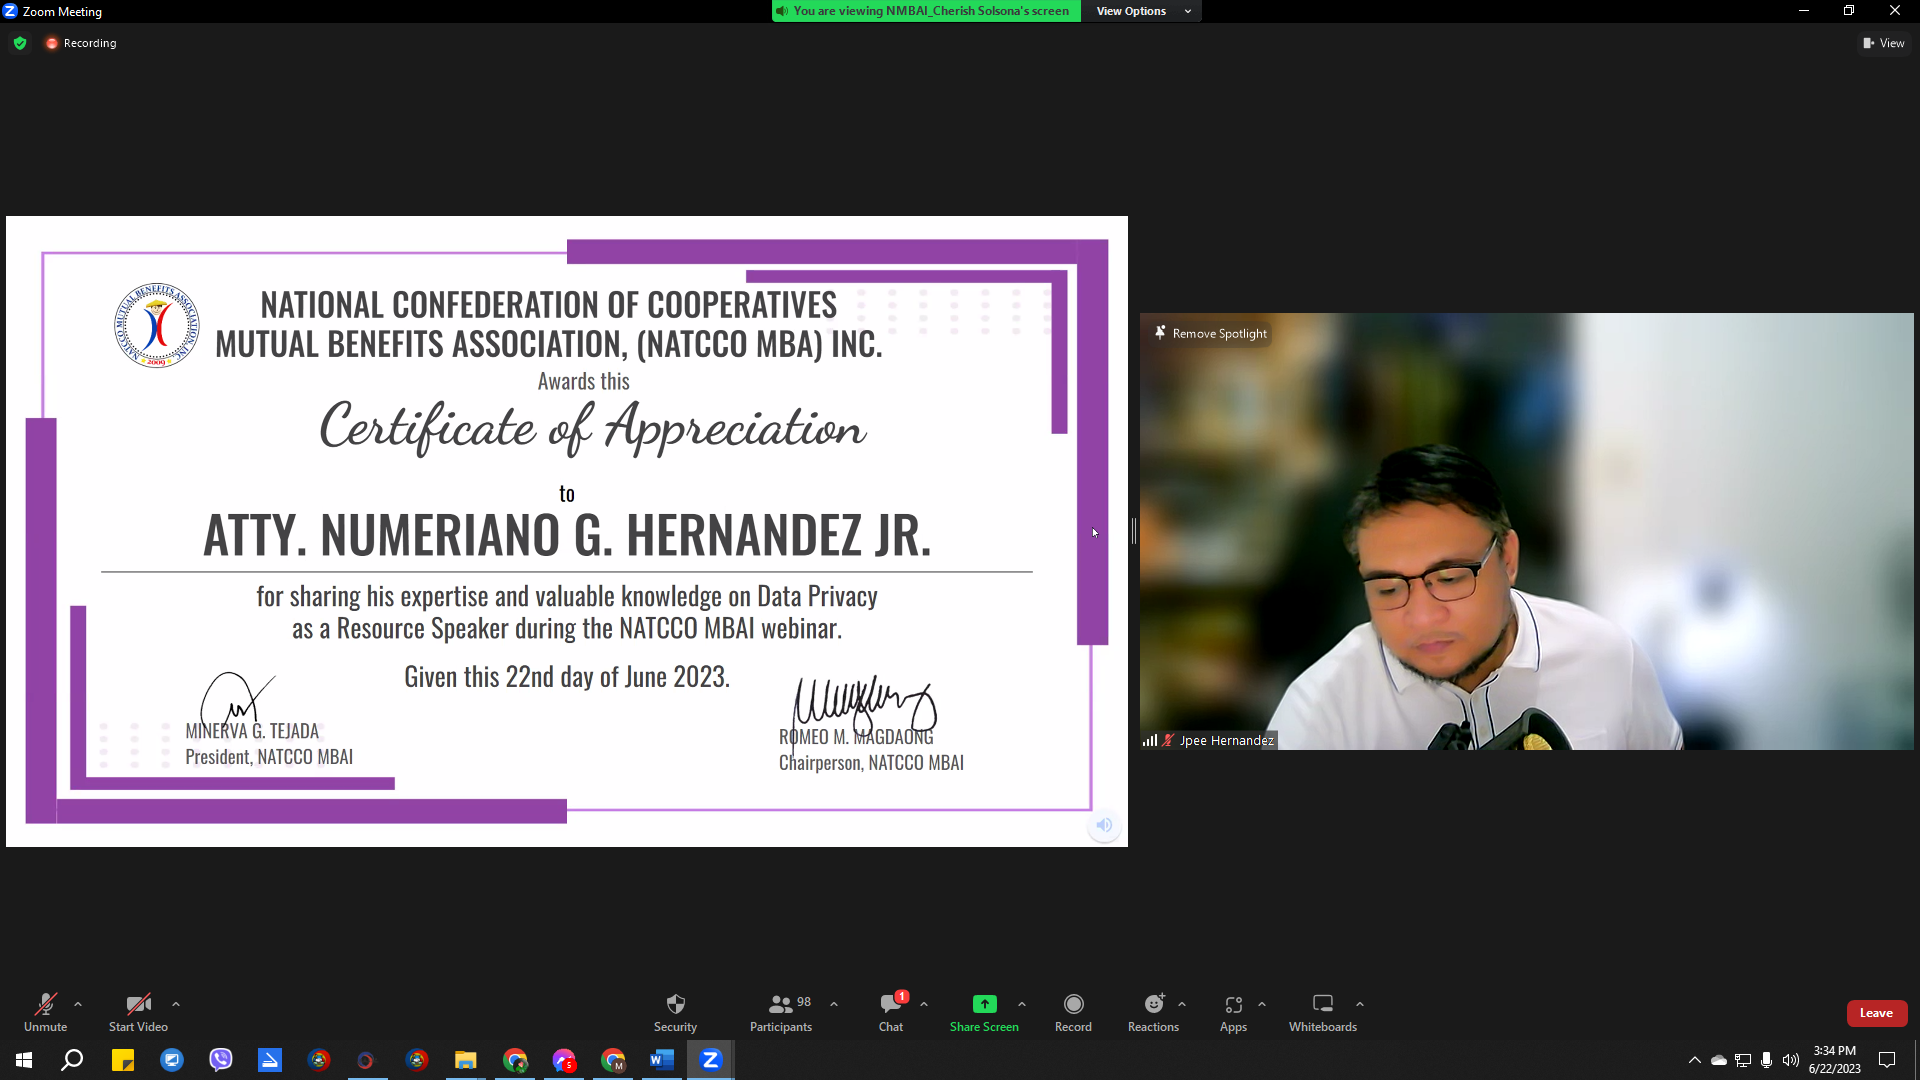Open Messenger from the taskbar

tap(564, 1060)
